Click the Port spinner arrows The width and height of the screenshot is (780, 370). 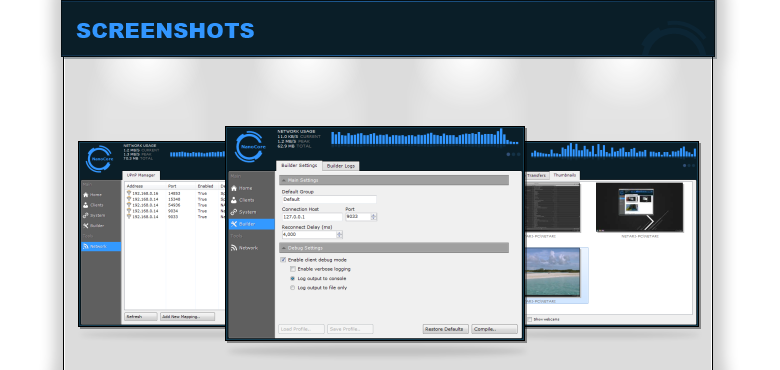pyautogui.click(x=374, y=217)
